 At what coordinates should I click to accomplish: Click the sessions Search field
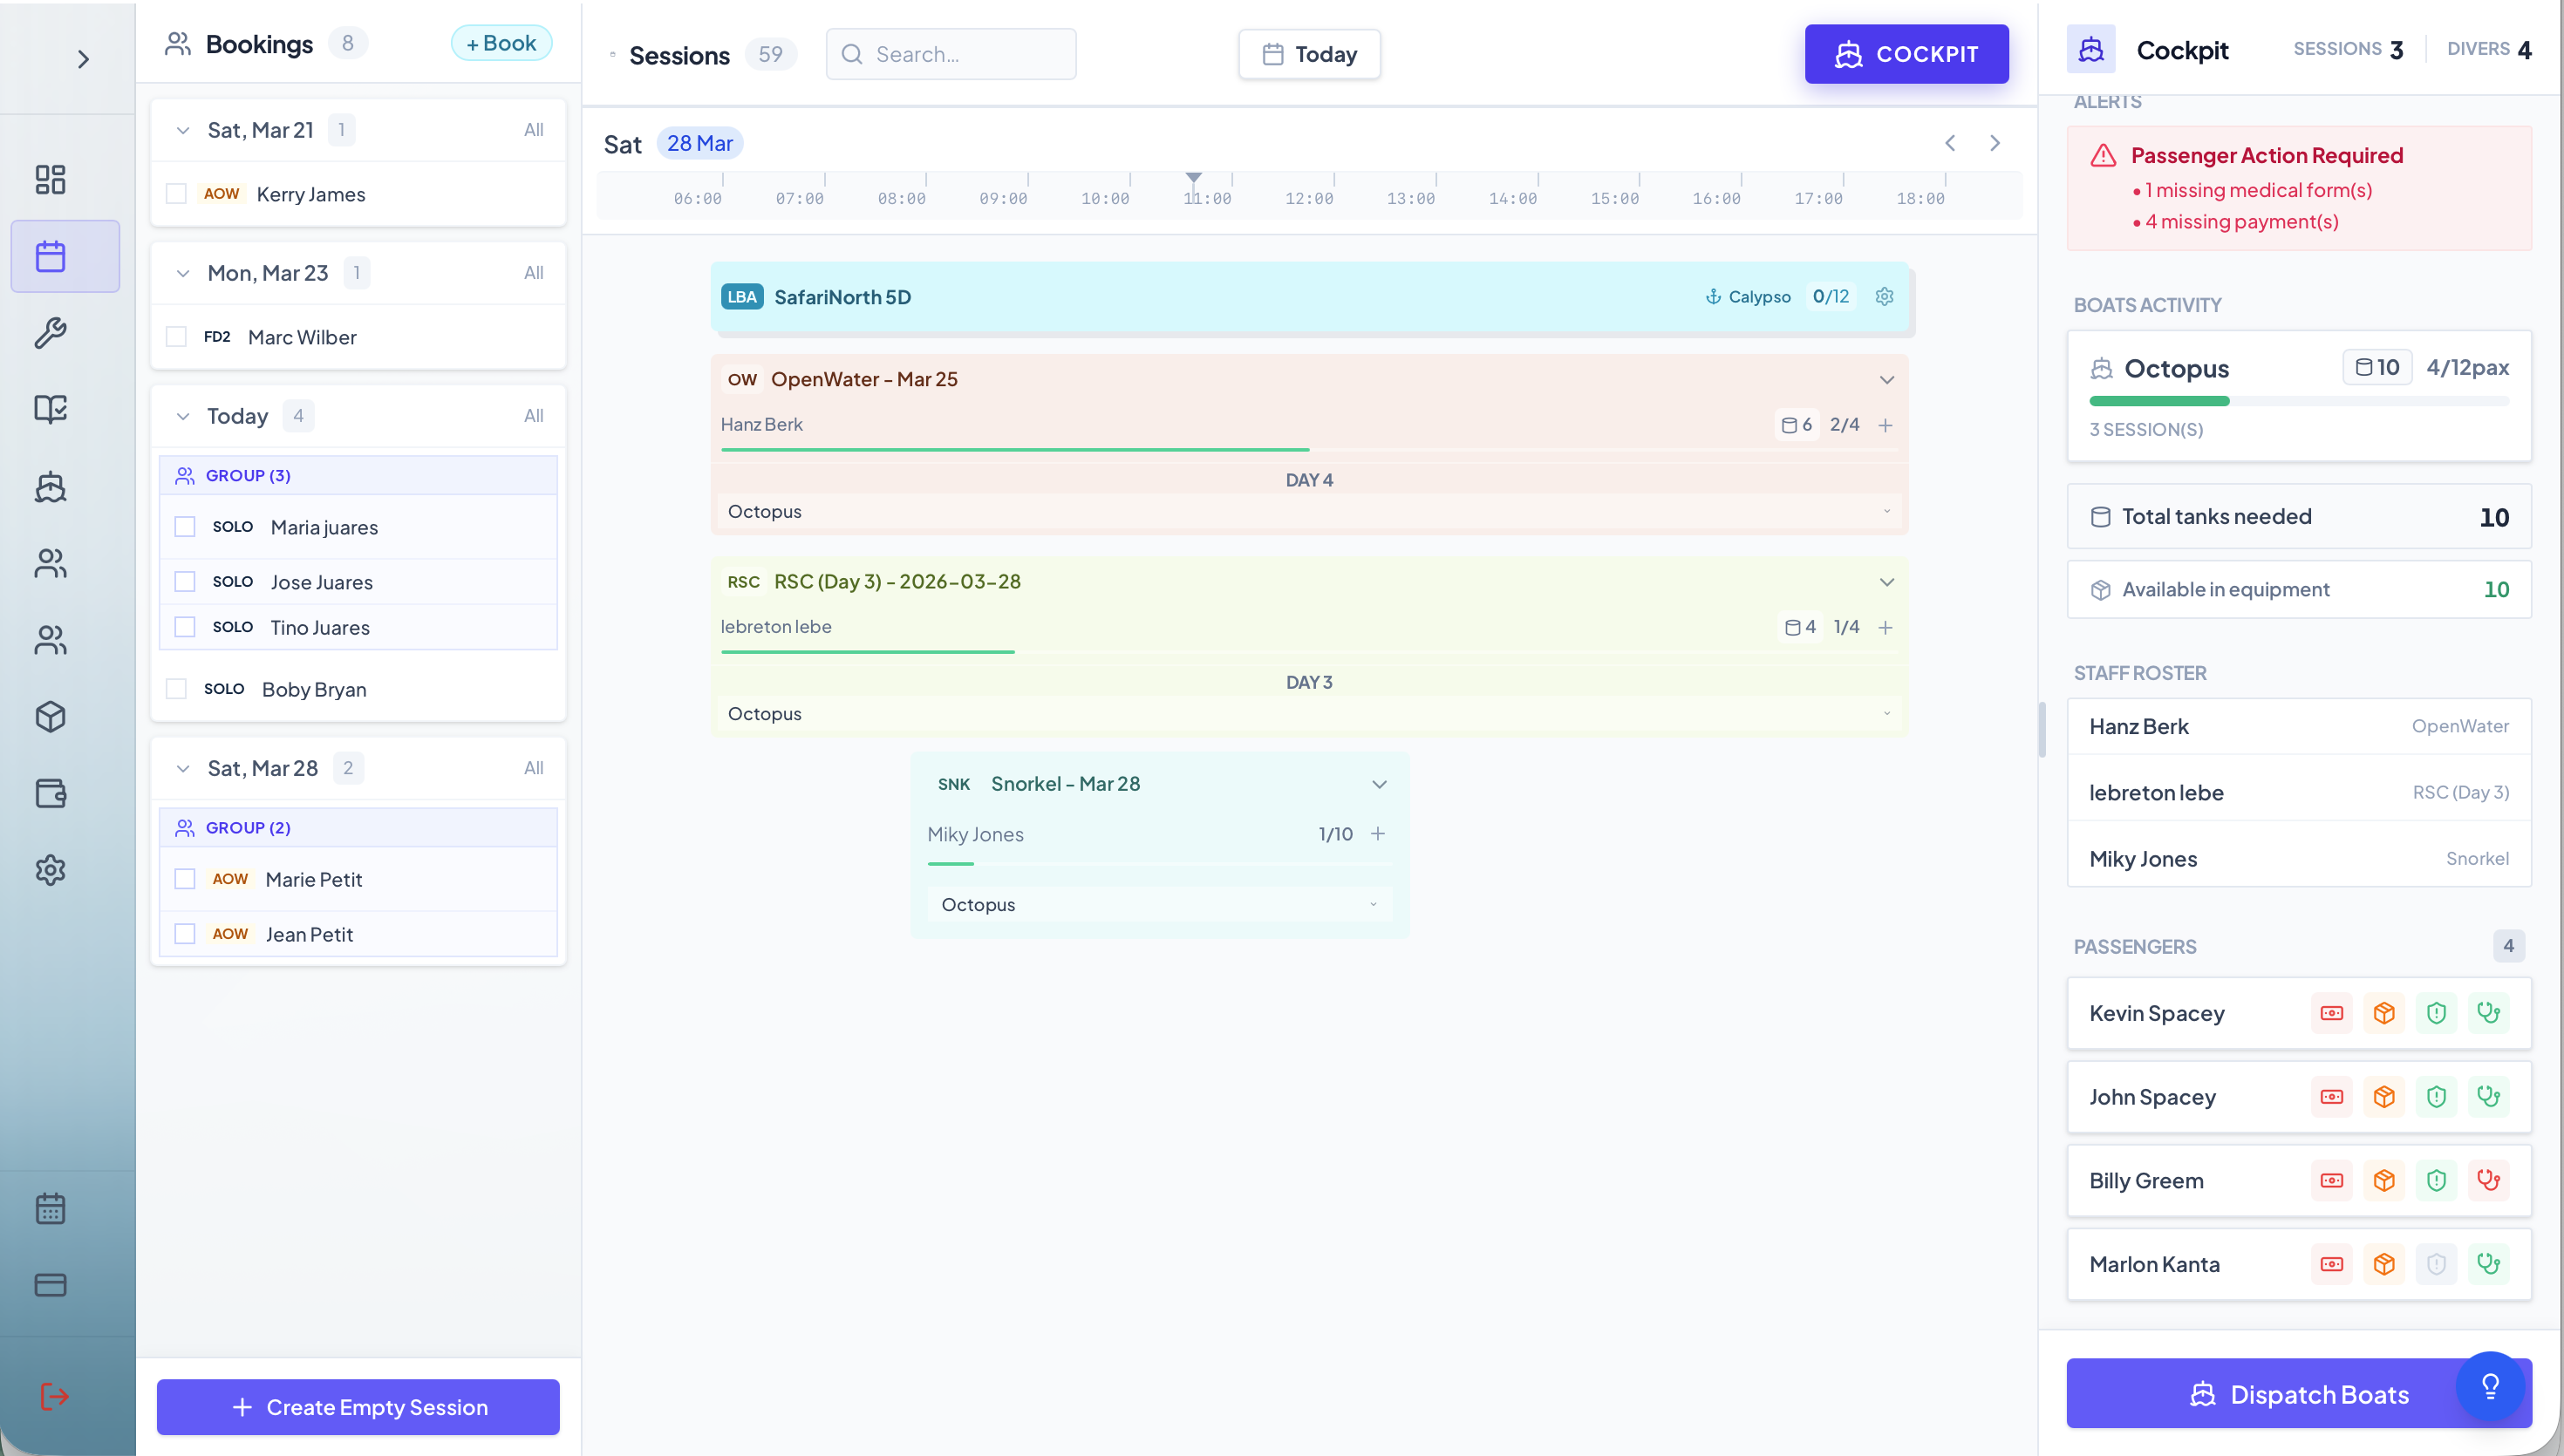(x=951, y=54)
